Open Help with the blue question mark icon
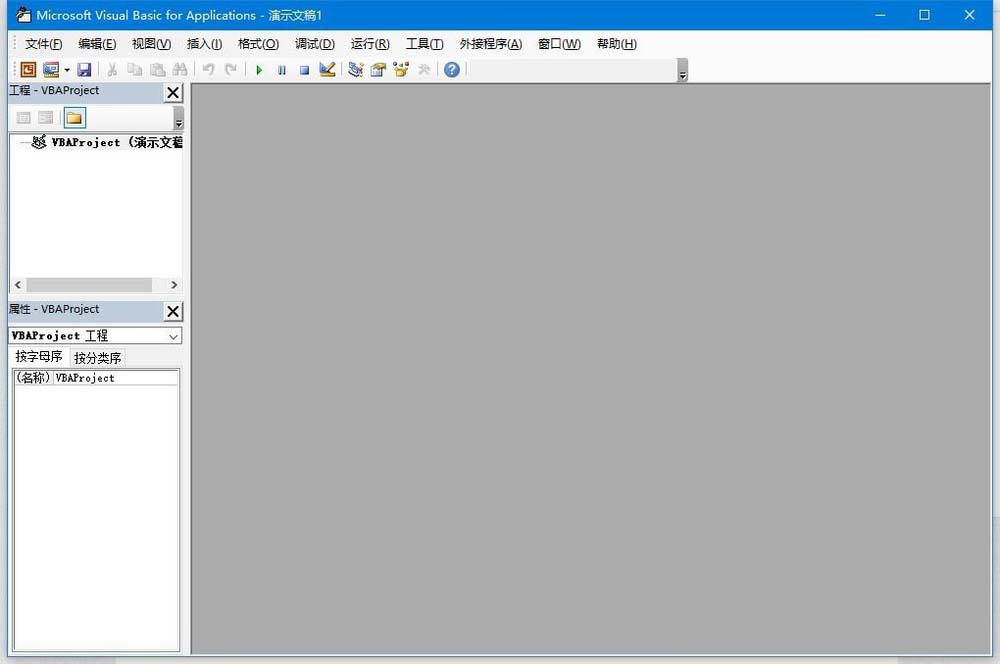Screen dimensions: 1000x664 pyautogui.click(x=452, y=70)
